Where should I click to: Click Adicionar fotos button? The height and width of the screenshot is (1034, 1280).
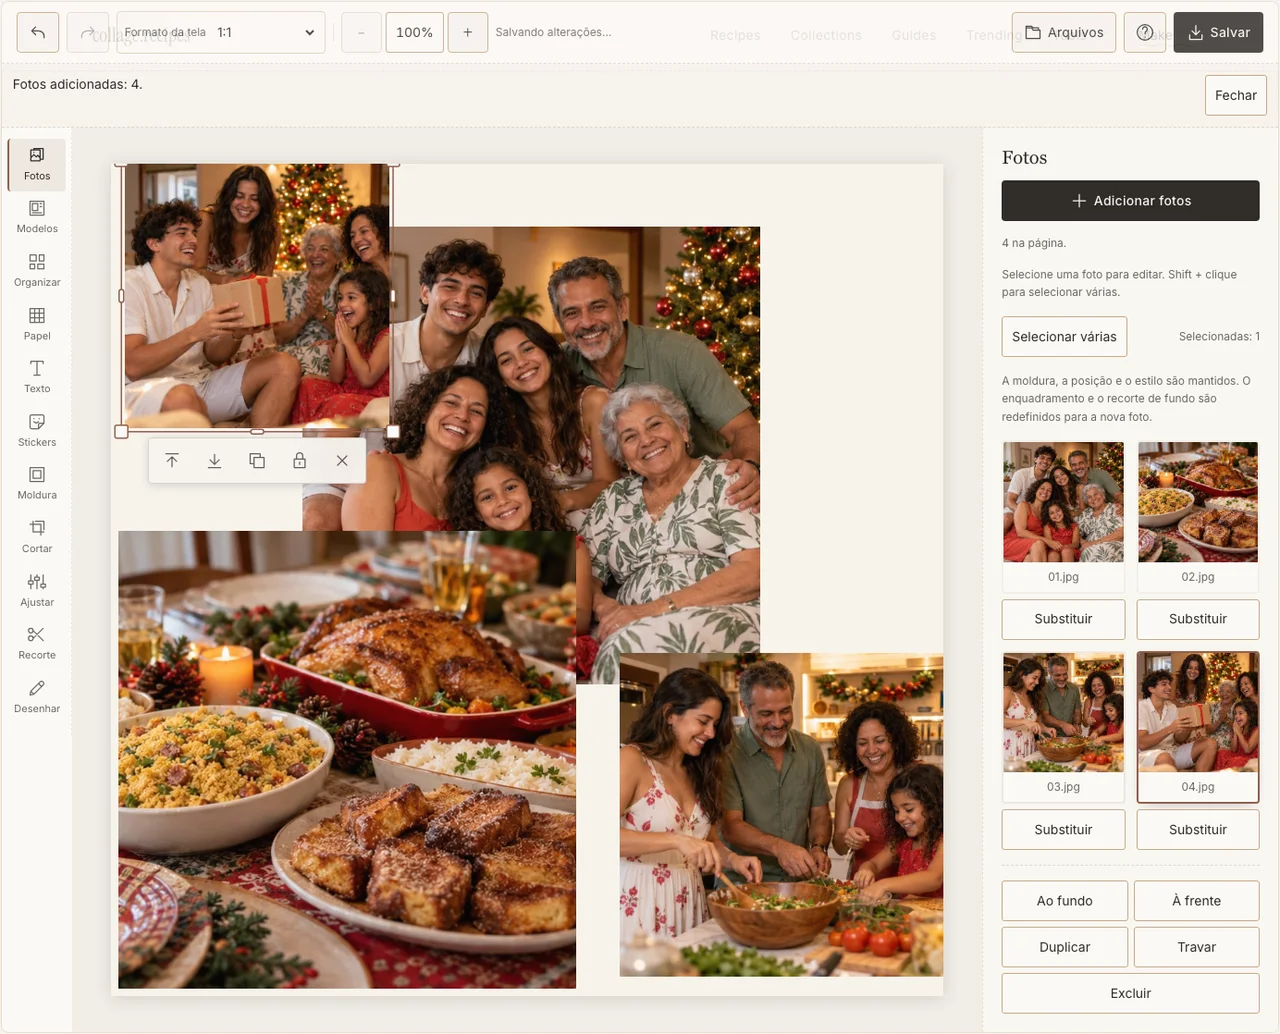pyautogui.click(x=1131, y=201)
